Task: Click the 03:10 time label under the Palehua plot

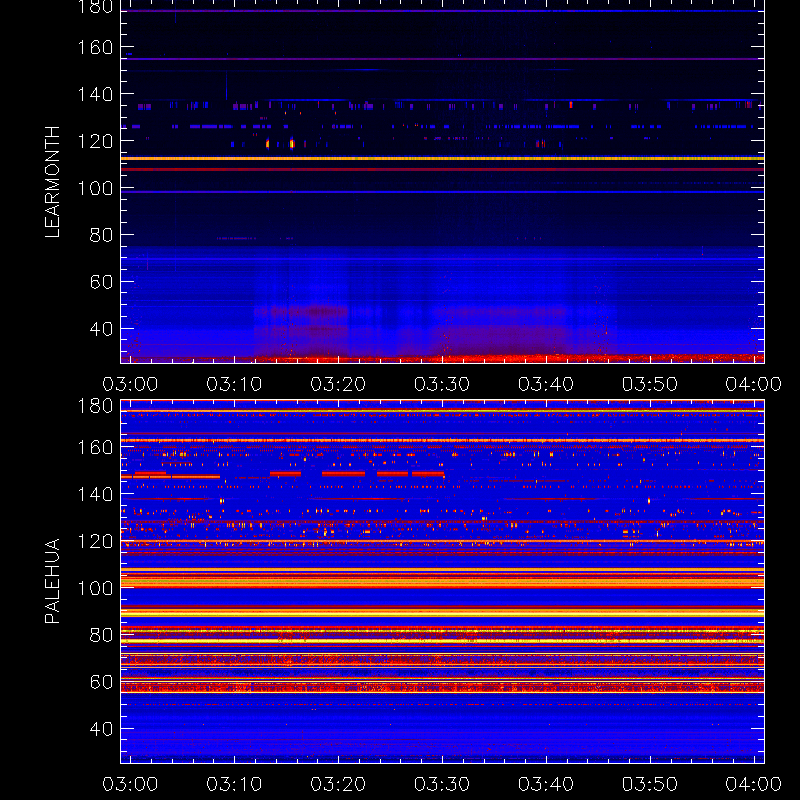Action: click(x=234, y=784)
